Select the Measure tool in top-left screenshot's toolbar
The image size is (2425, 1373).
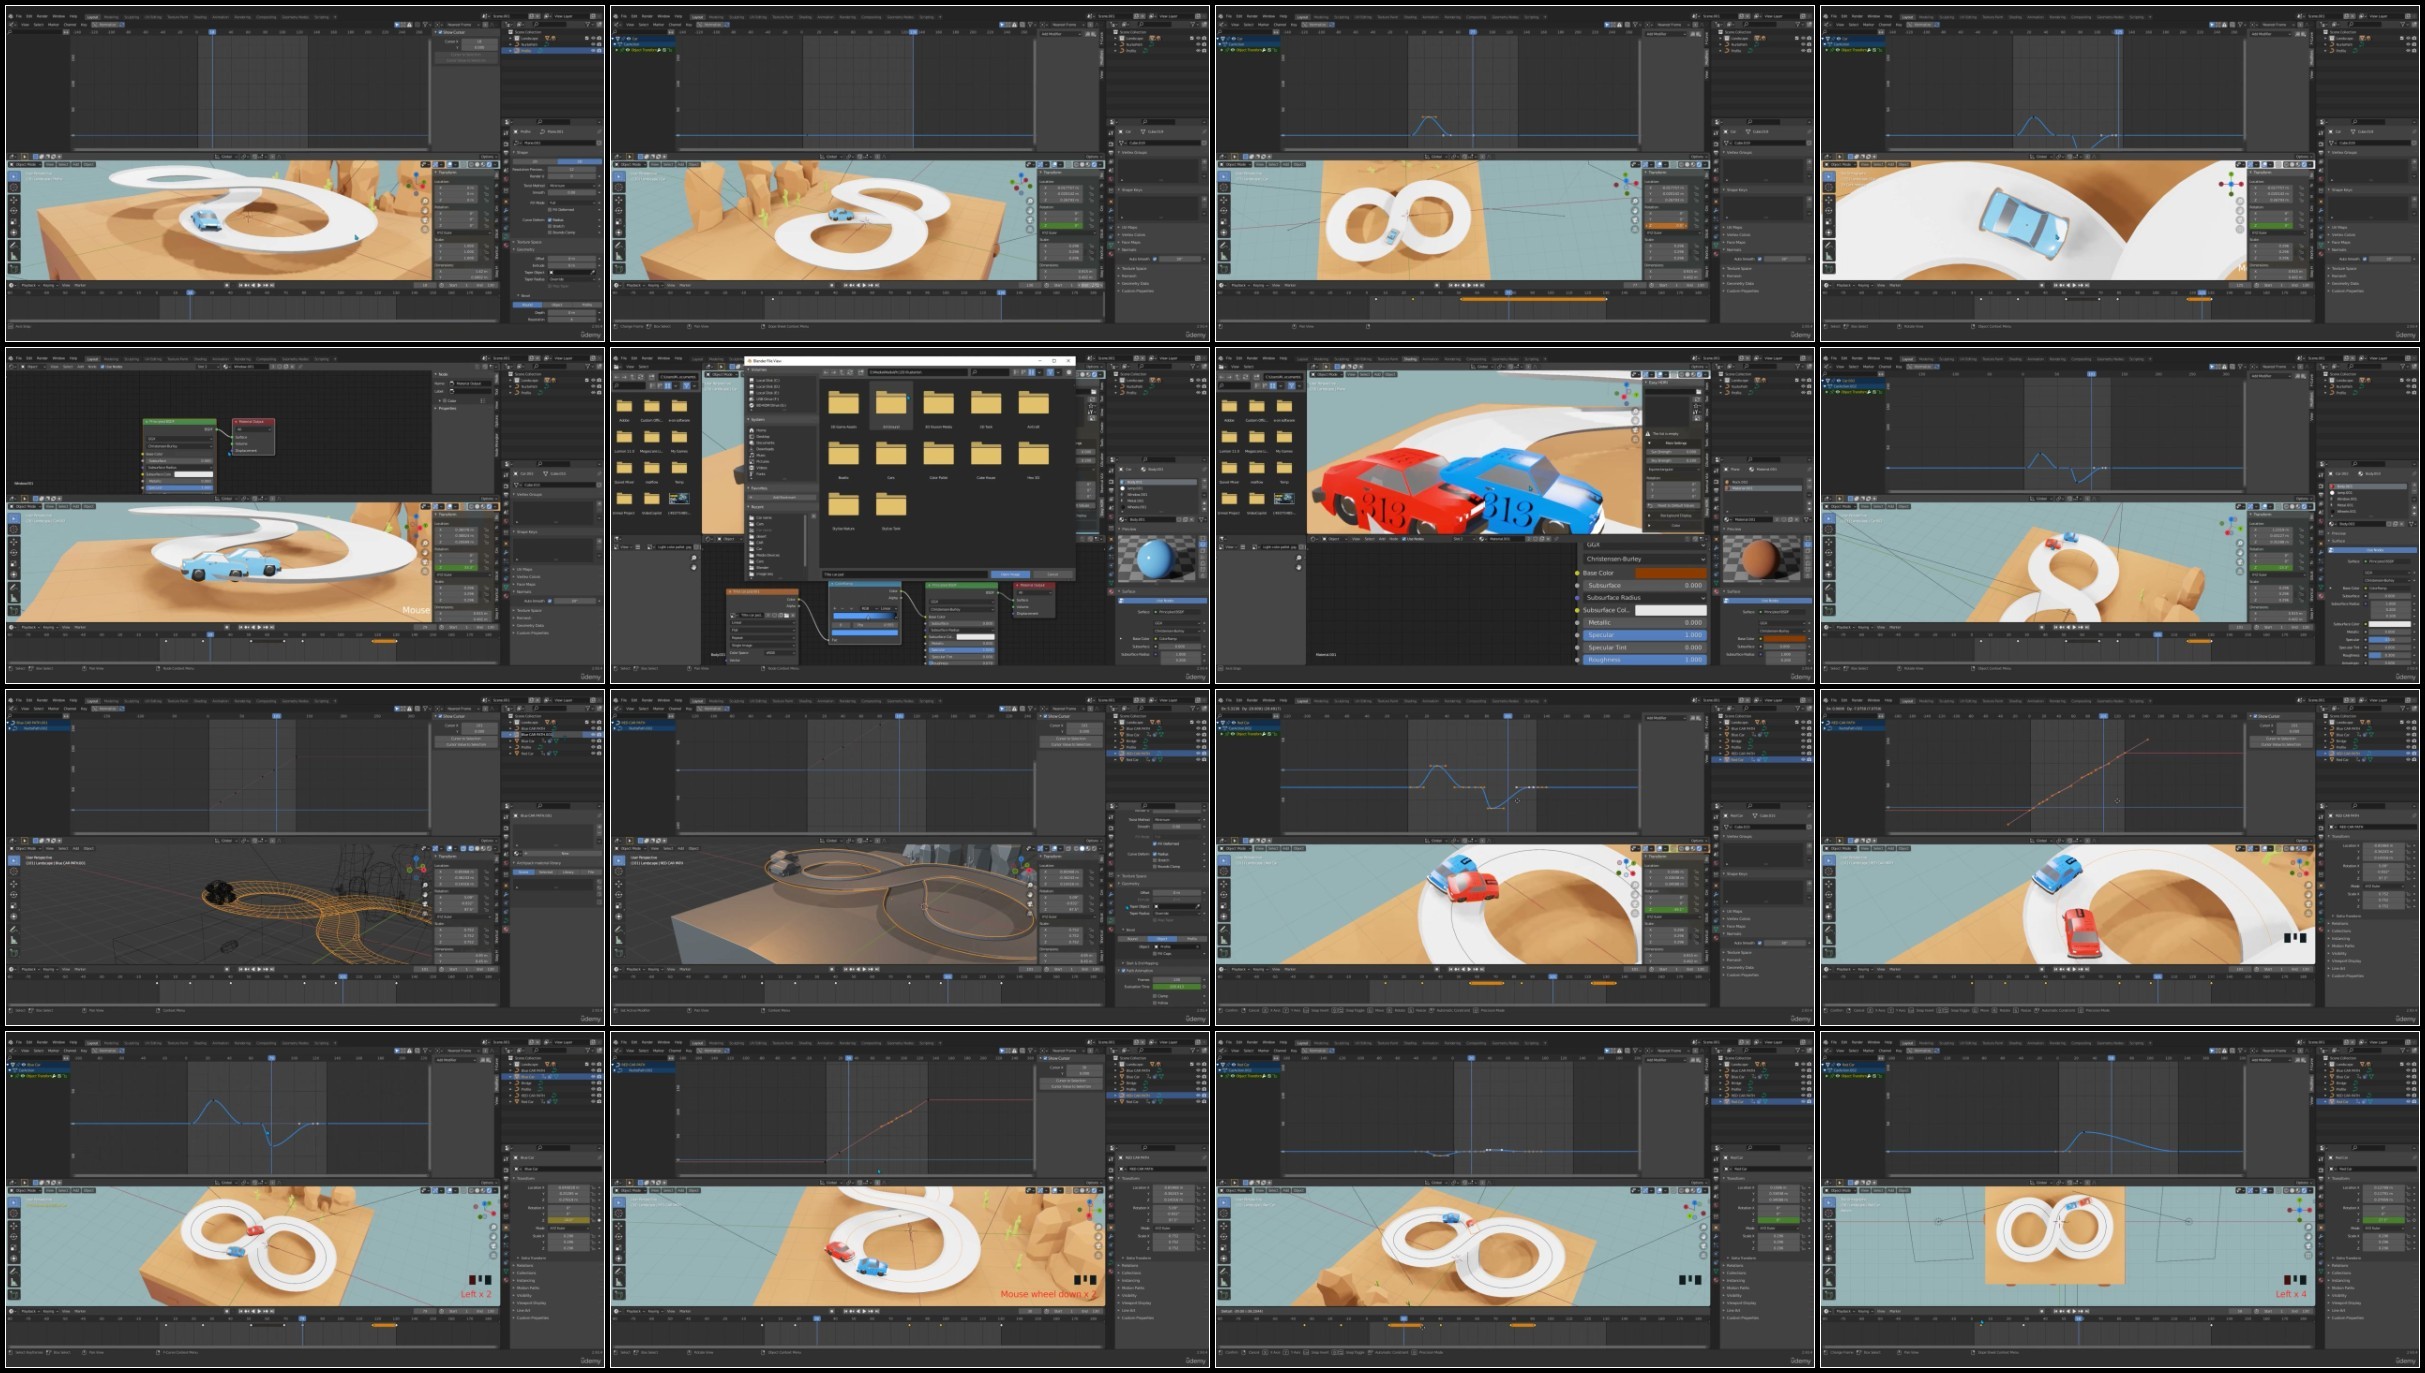coord(14,257)
